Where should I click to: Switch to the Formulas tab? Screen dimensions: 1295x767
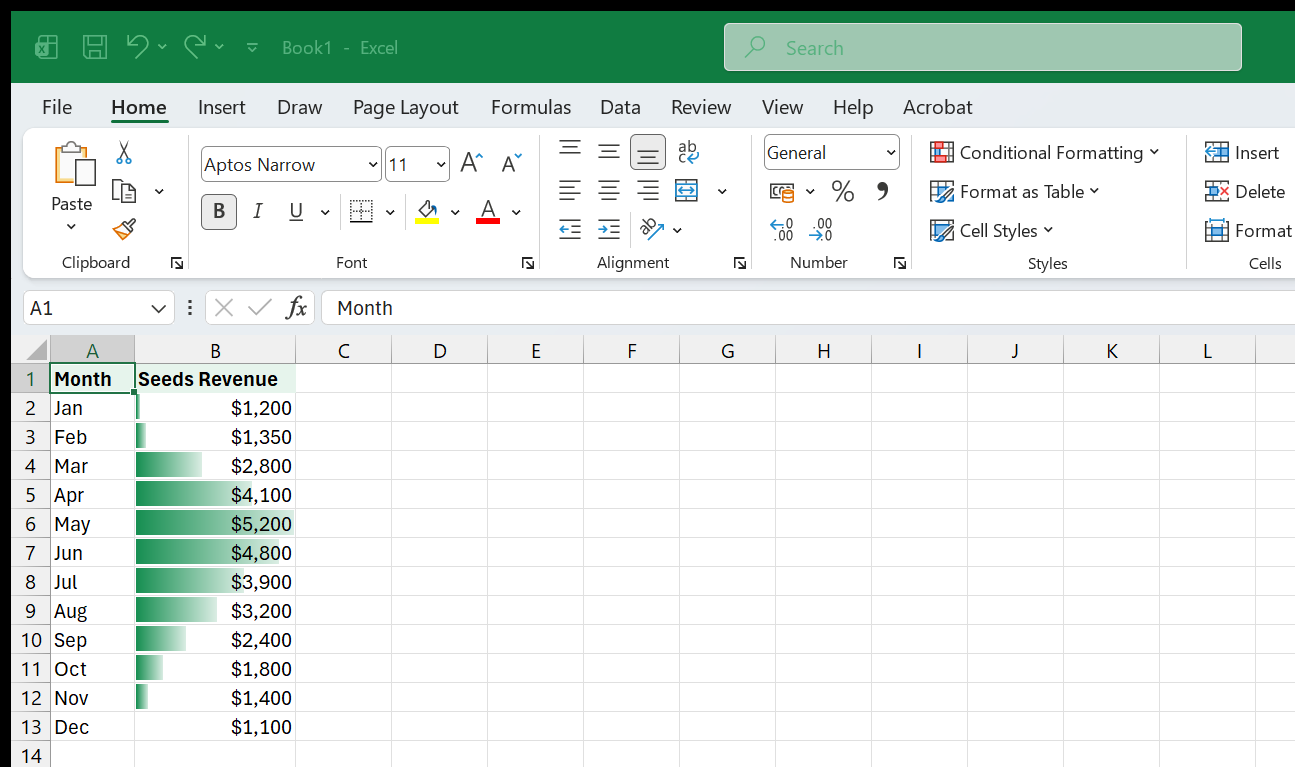531,107
